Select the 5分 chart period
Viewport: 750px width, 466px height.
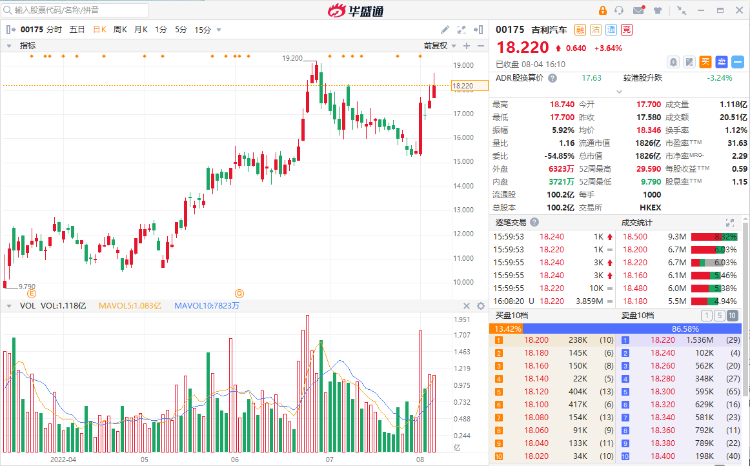[x=180, y=30]
